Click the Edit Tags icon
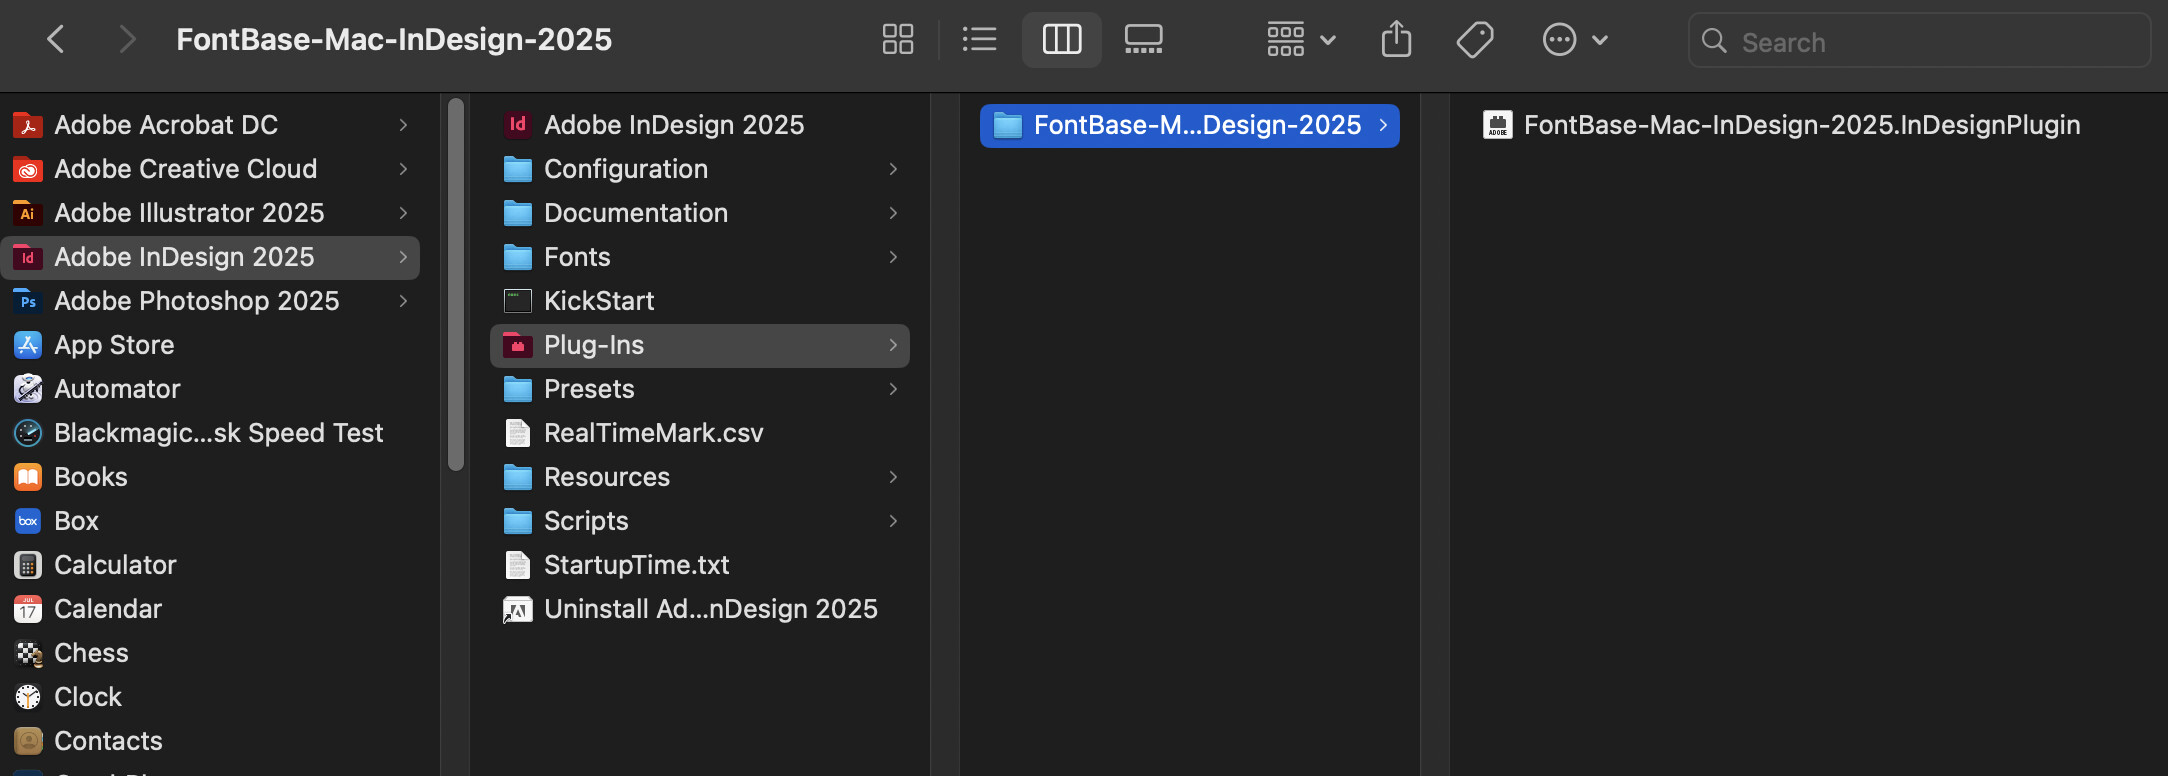Screen dimensions: 2168x776 tap(1475, 40)
